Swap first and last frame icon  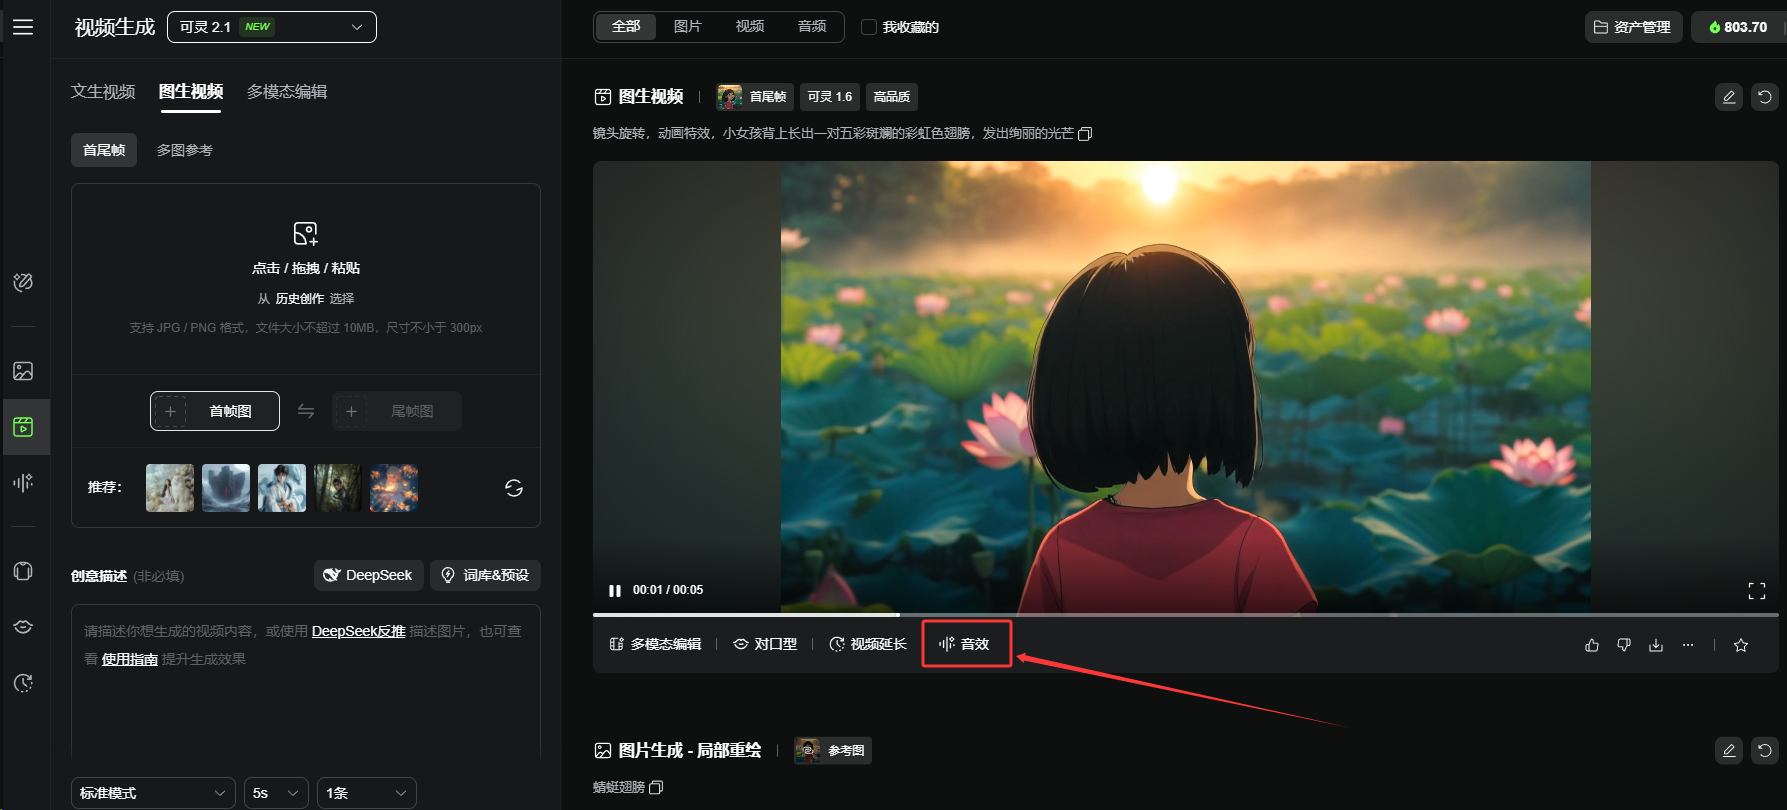[x=306, y=411]
